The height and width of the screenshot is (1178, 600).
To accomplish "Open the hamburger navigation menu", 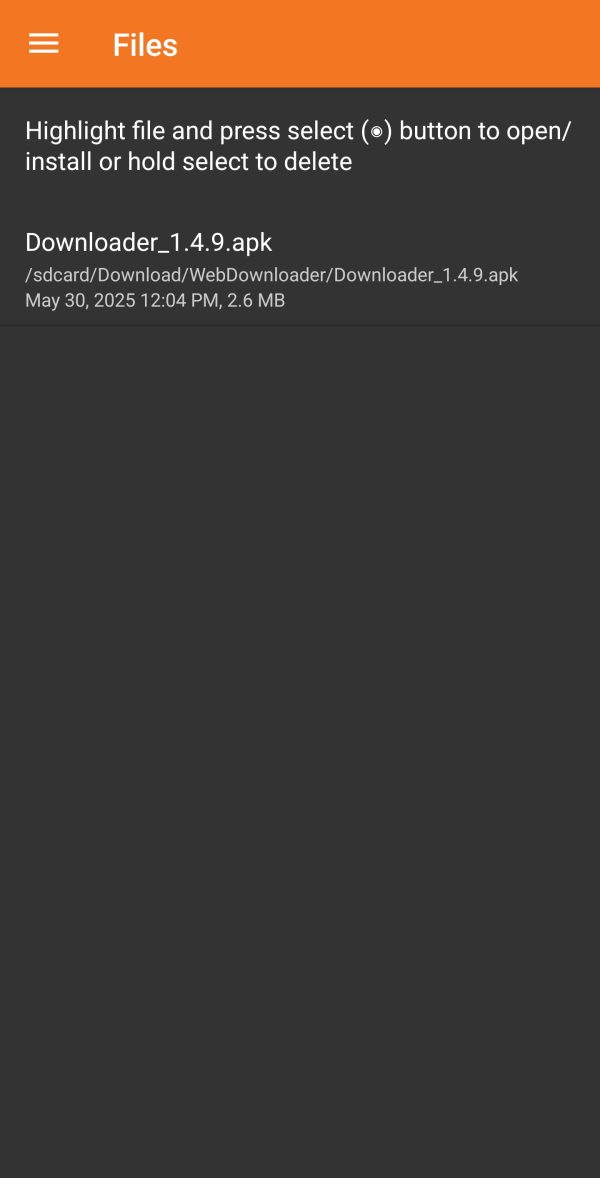I will (x=44, y=44).
